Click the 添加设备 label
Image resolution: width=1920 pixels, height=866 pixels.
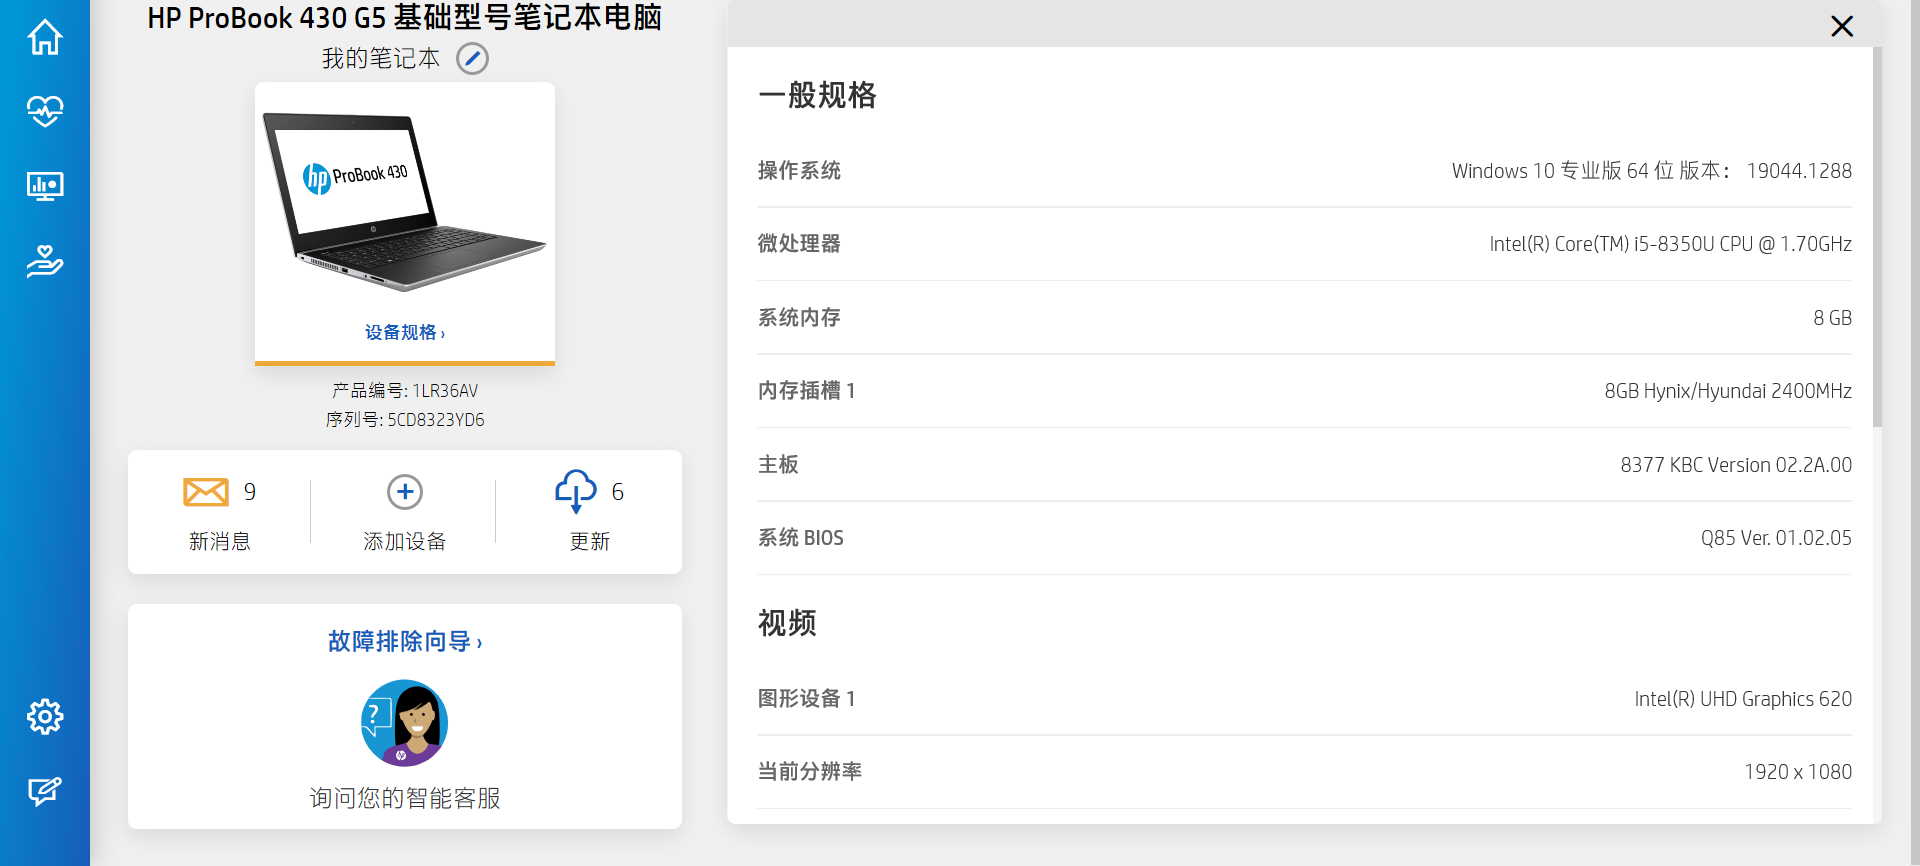click(x=405, y=541)
